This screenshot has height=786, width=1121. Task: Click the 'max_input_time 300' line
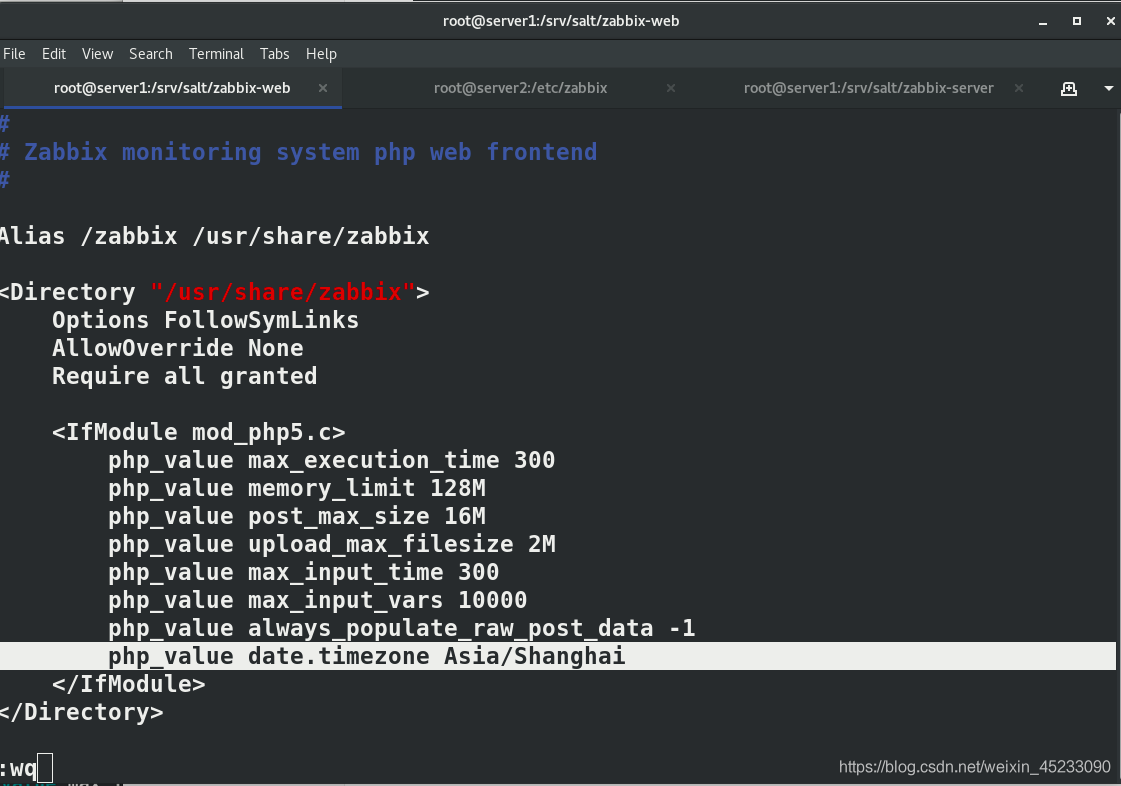304,572
